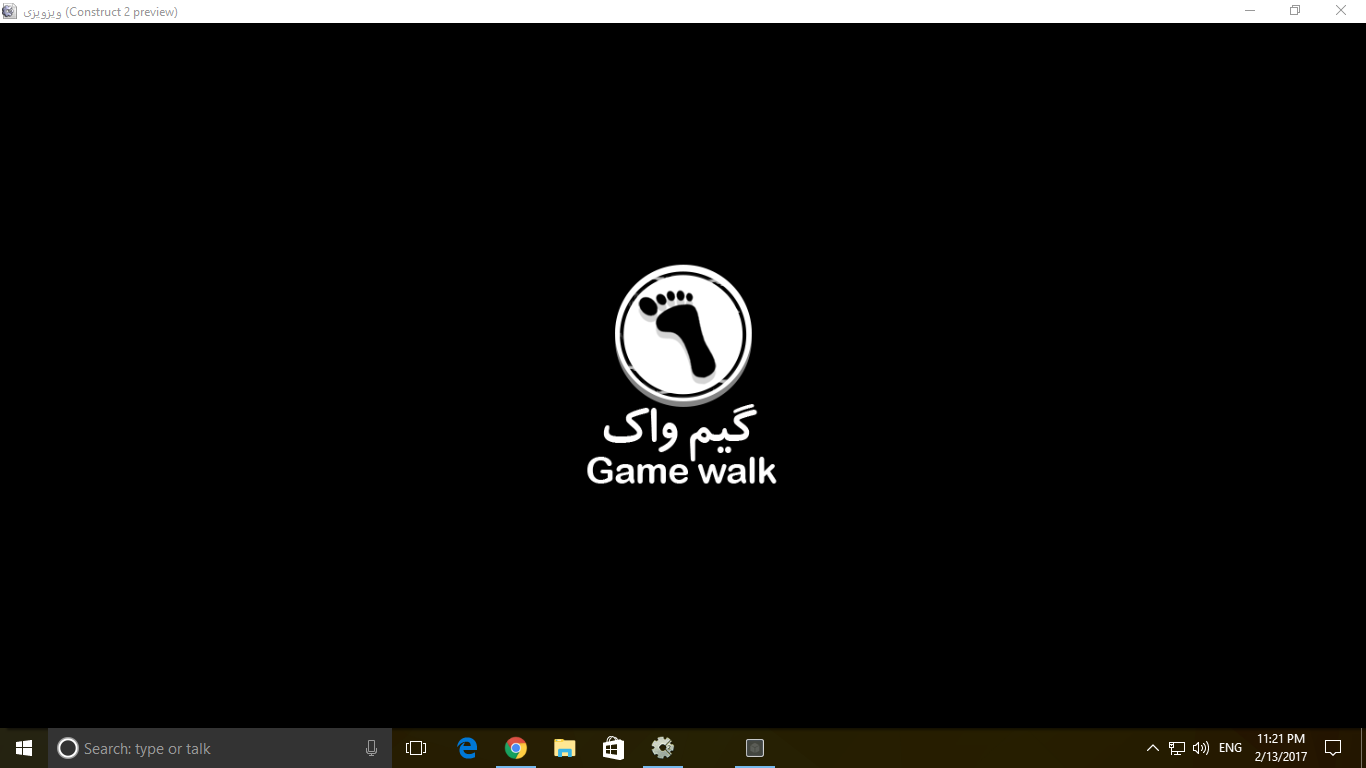The width and height of the screenshot is (1366, 768).
Task: Open File Explorer from the taskbar
Action: [x=565, y=748]
